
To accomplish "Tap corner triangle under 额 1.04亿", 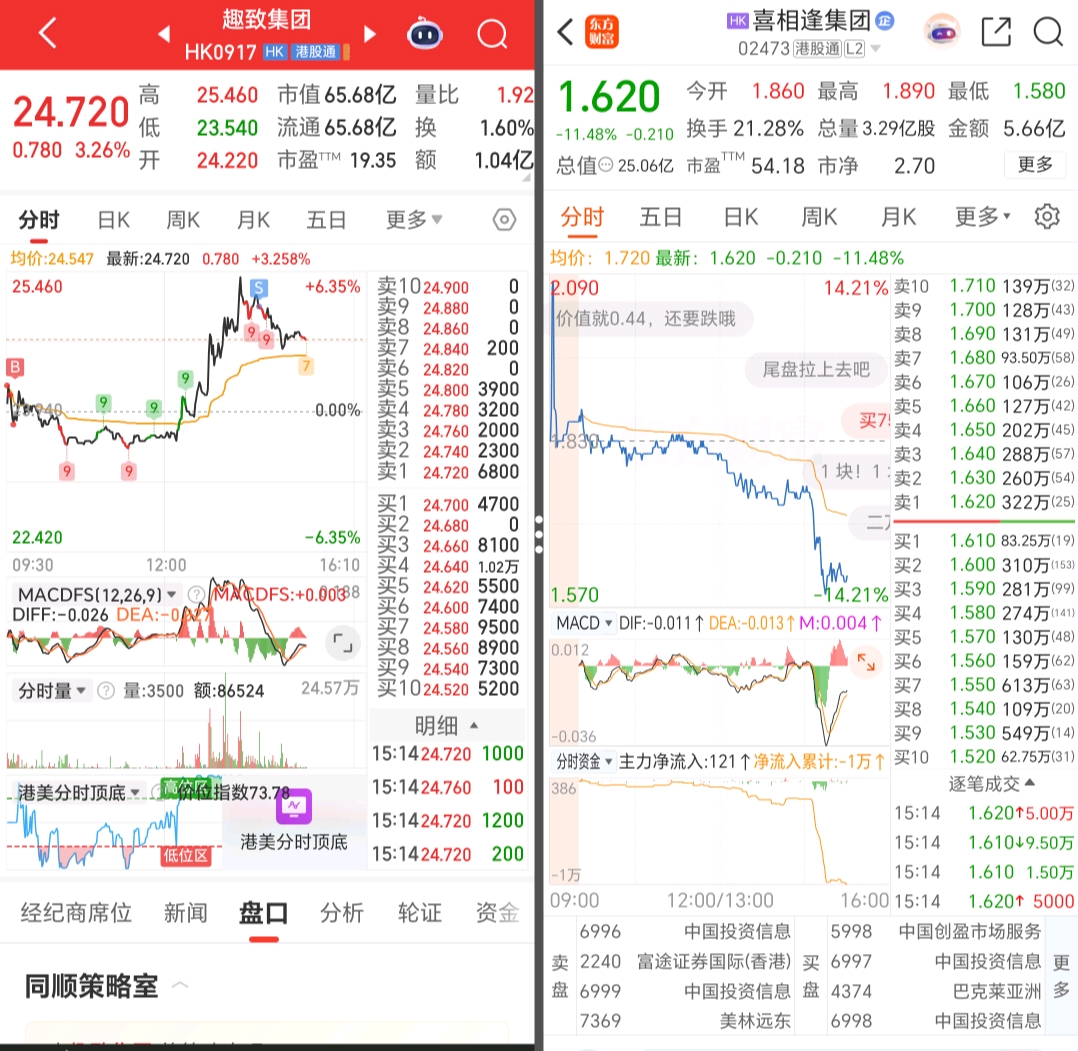I will coord(527,177).
